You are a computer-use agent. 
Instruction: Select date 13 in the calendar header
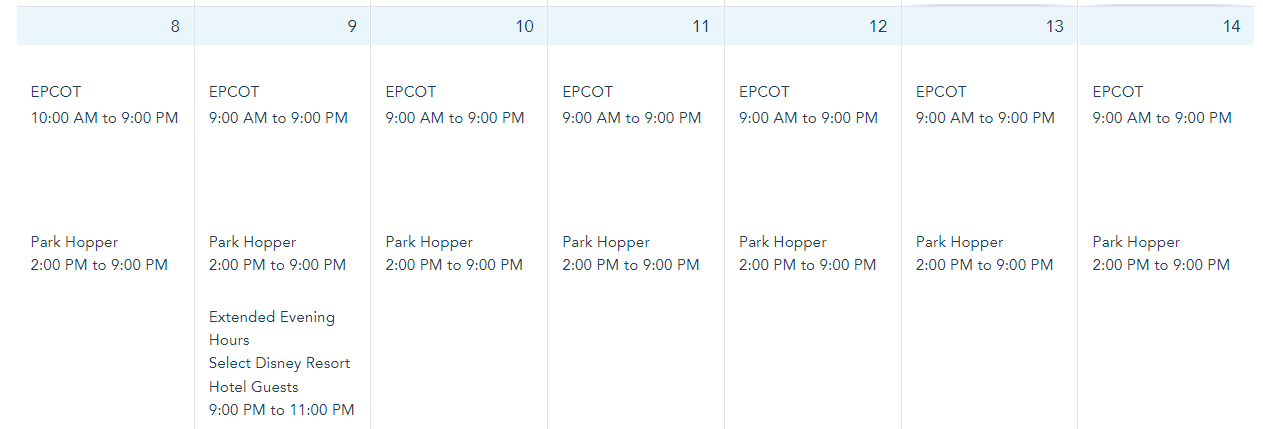point(1054,27)
